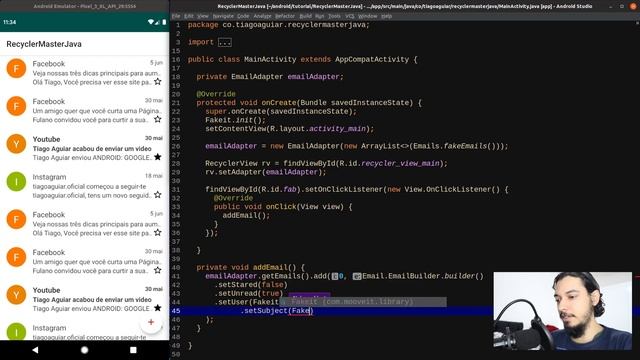The width and height of the screenshot is (640, 360).
Task: Open the Analyze menu
Action: (x=262, y=16)
